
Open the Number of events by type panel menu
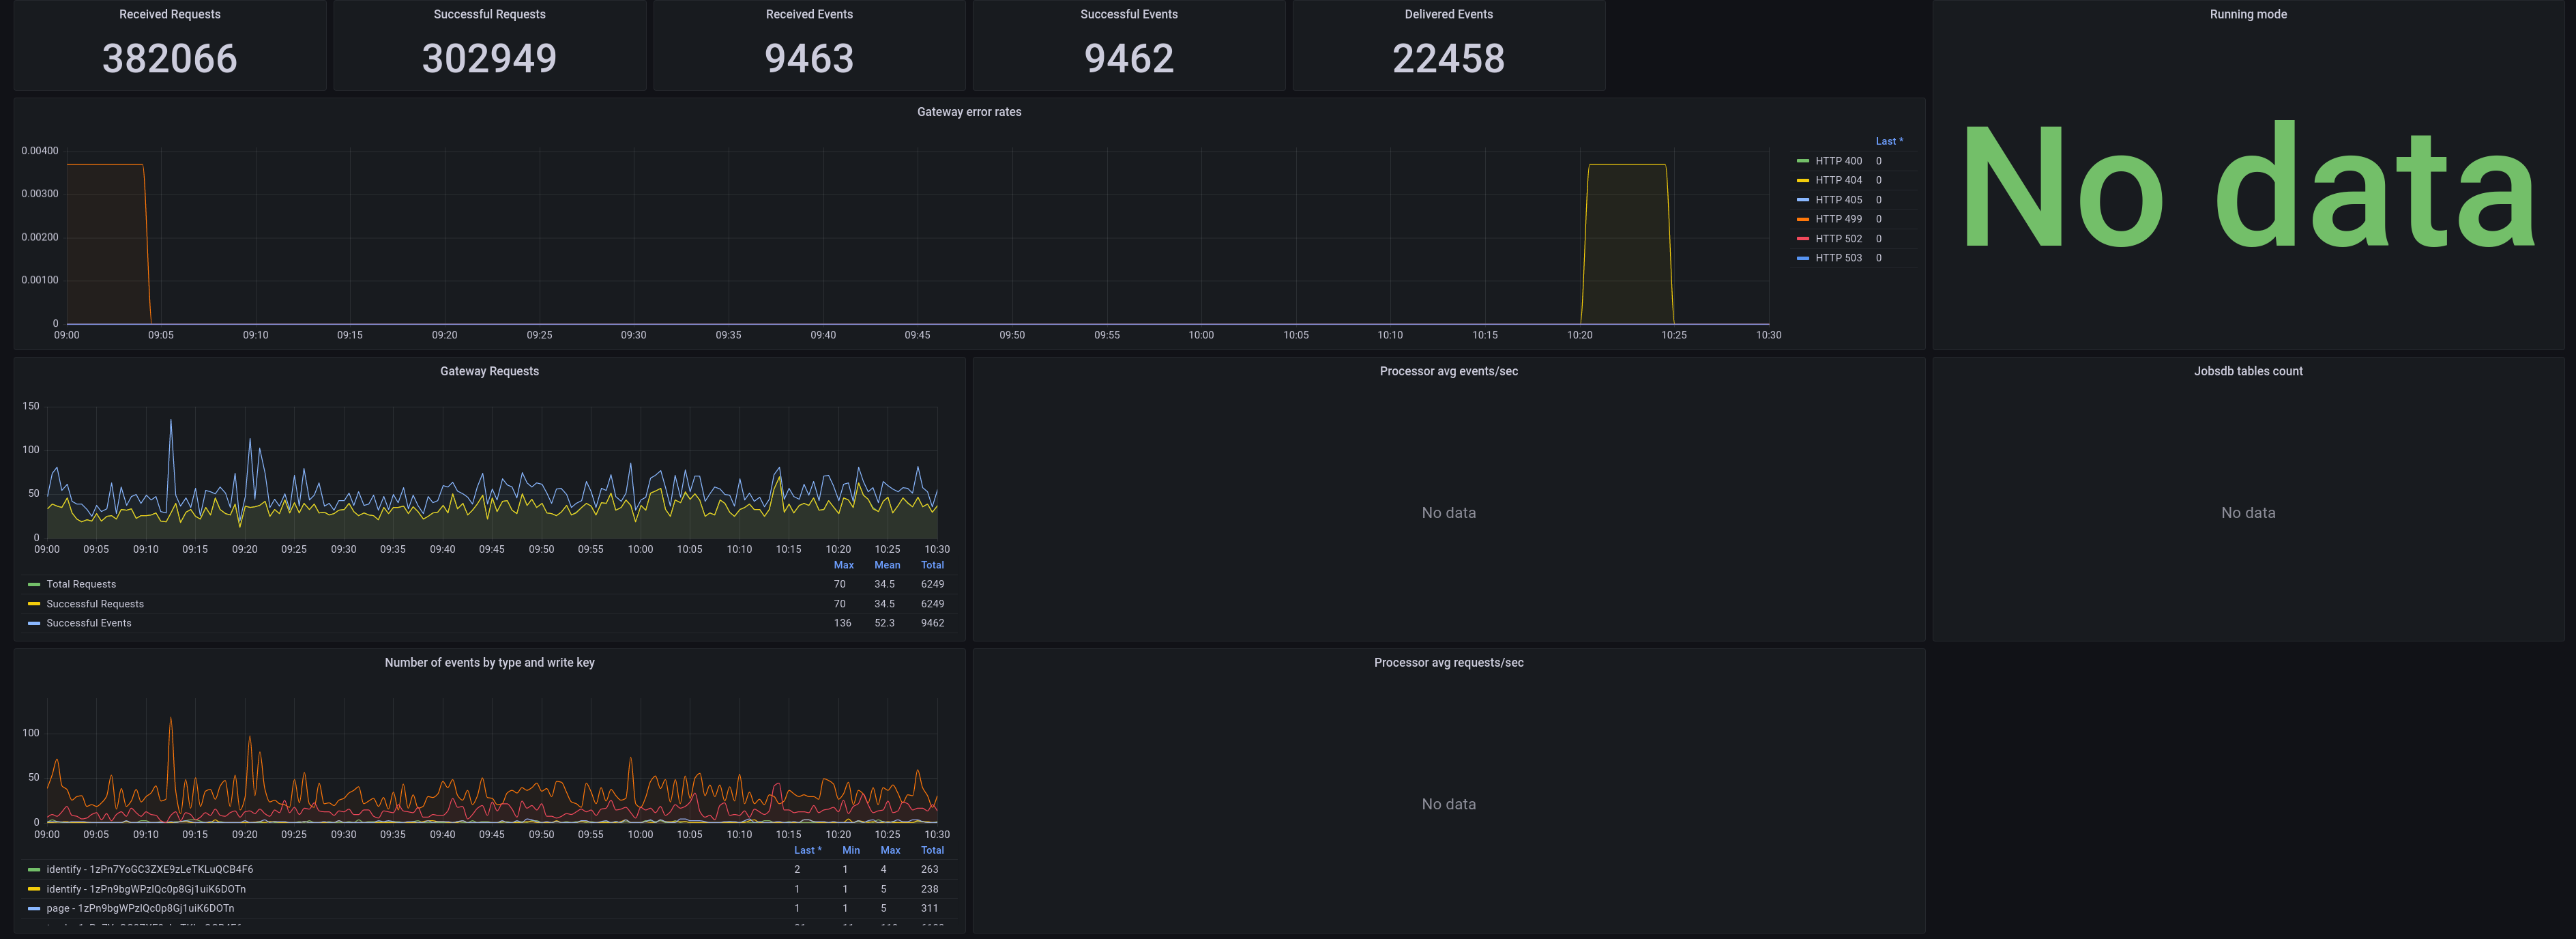click(489, 662)
